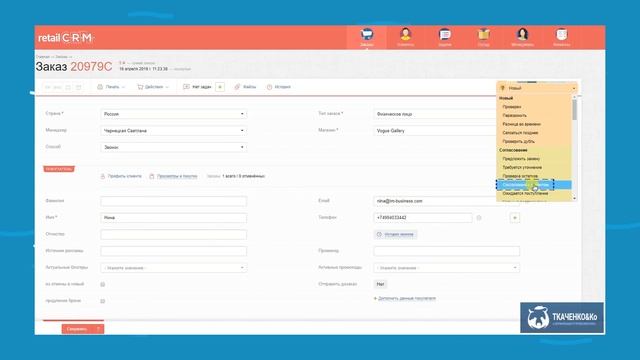Viewport: 640px width, 360px height.
Task: Open the order type dropdown
Action: point(435,114)
